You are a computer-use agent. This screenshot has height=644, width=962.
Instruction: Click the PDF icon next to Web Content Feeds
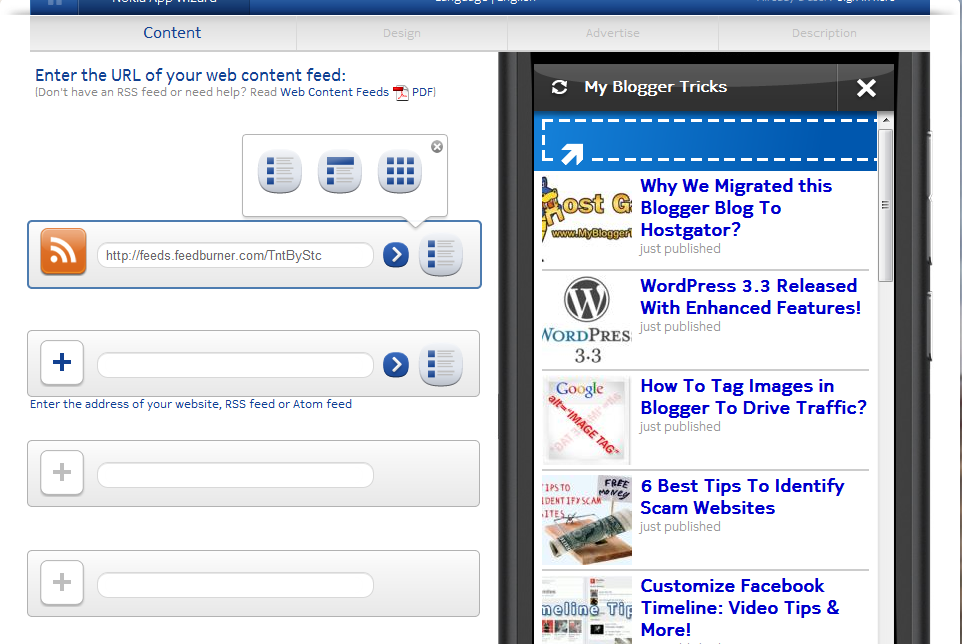pos(401,93)
